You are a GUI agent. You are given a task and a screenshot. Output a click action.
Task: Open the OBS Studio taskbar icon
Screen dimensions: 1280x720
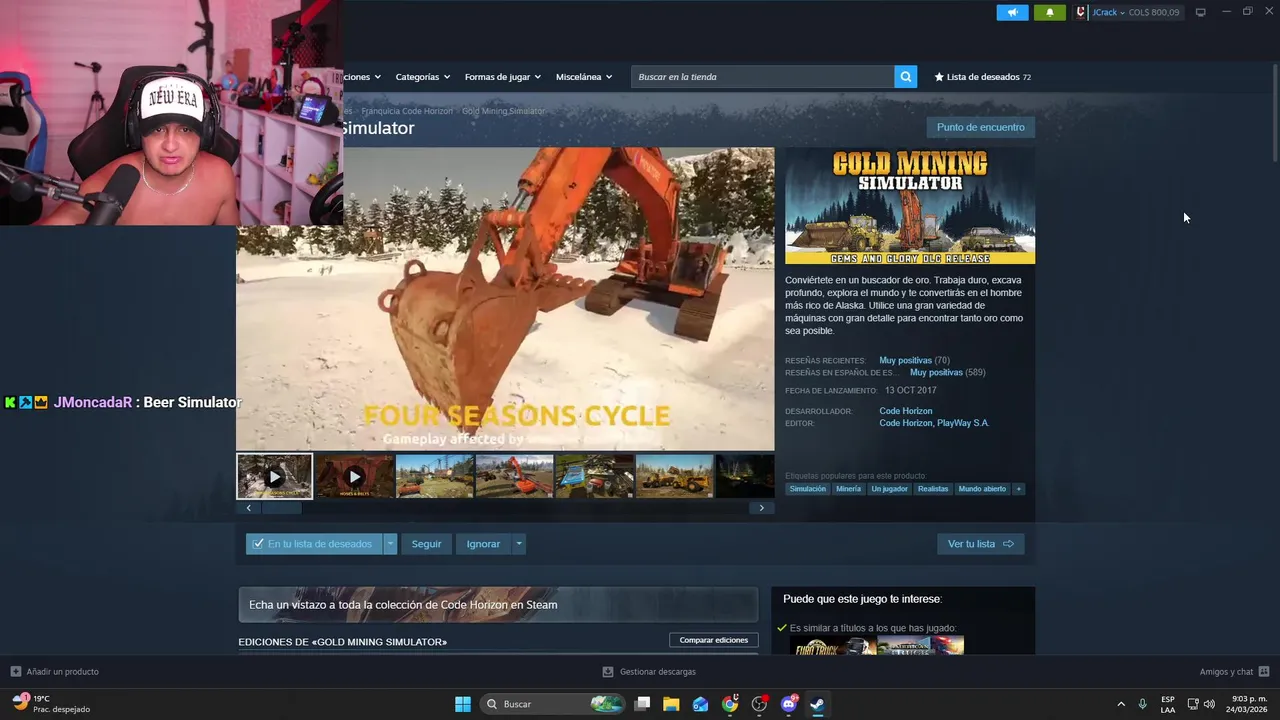[x=759, y=704]
